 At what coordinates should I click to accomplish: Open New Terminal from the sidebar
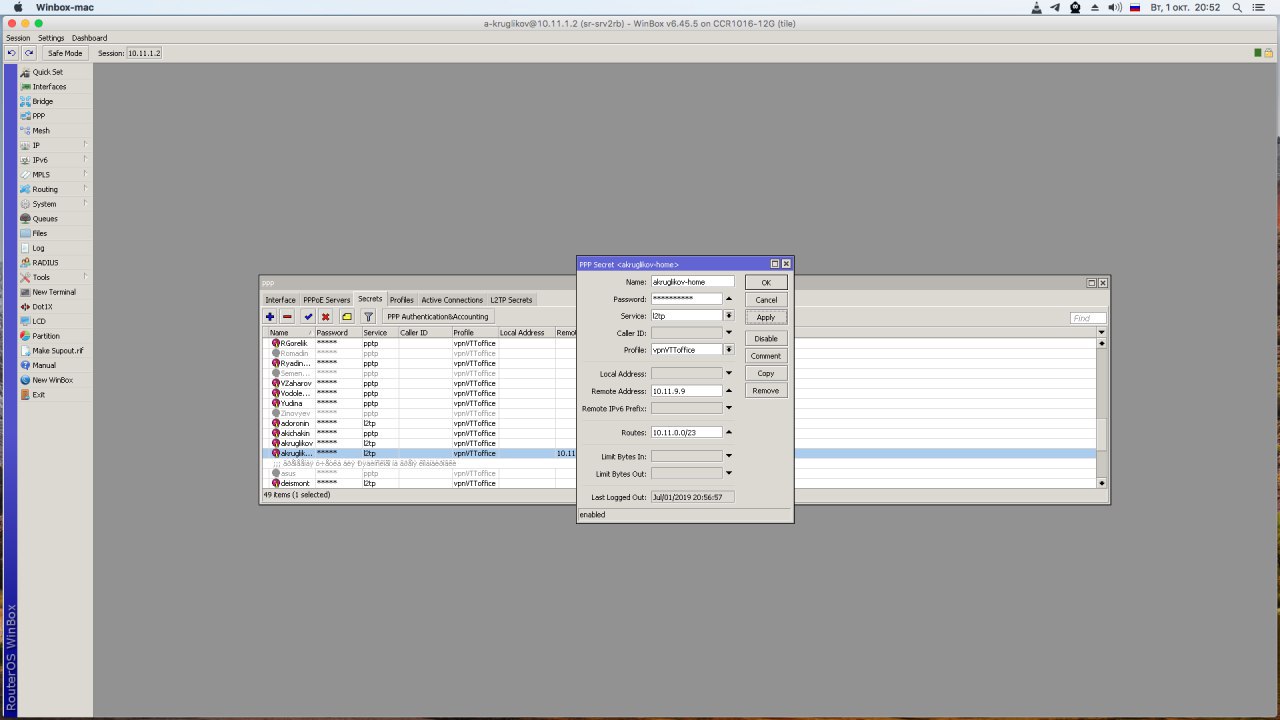coord(53,292)
